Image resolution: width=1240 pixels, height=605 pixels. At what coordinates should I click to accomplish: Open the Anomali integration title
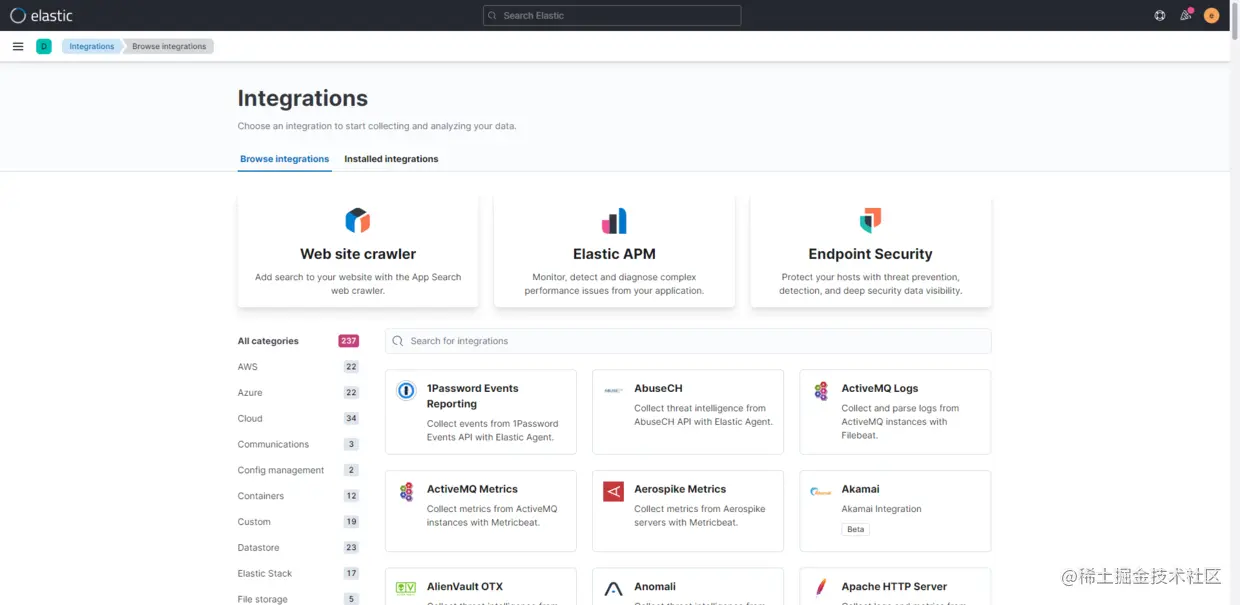(655, 587)
